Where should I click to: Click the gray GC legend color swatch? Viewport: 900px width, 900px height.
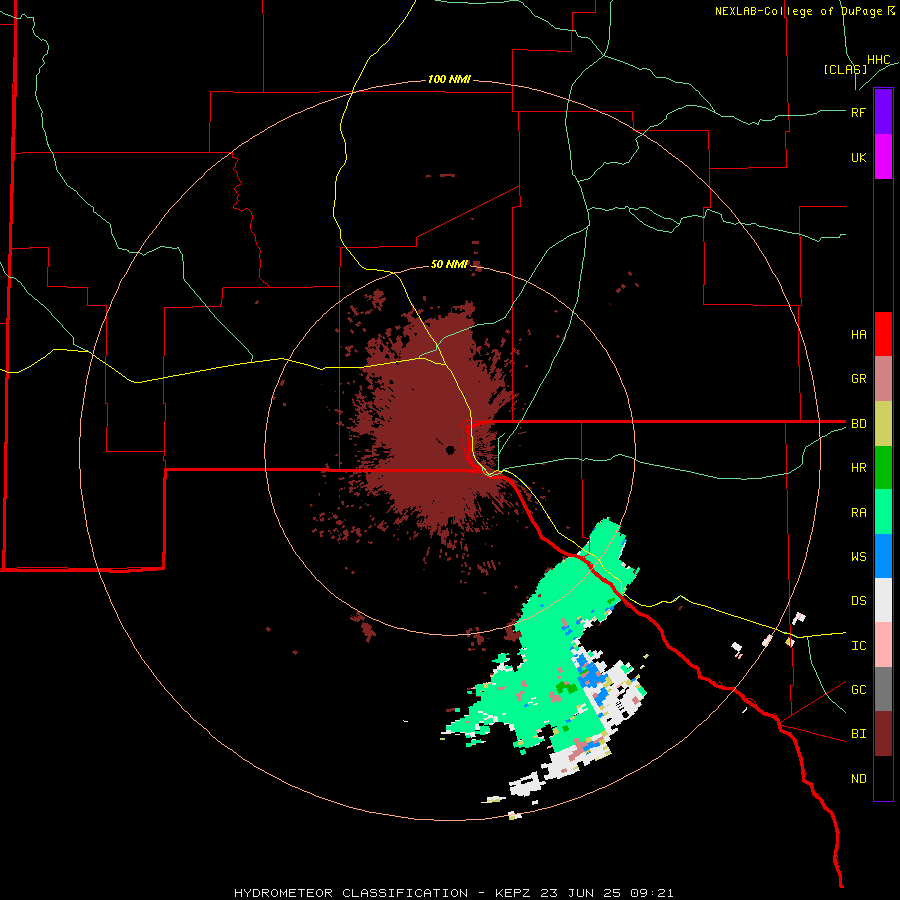pyautogui.click(x=883, y=689)
